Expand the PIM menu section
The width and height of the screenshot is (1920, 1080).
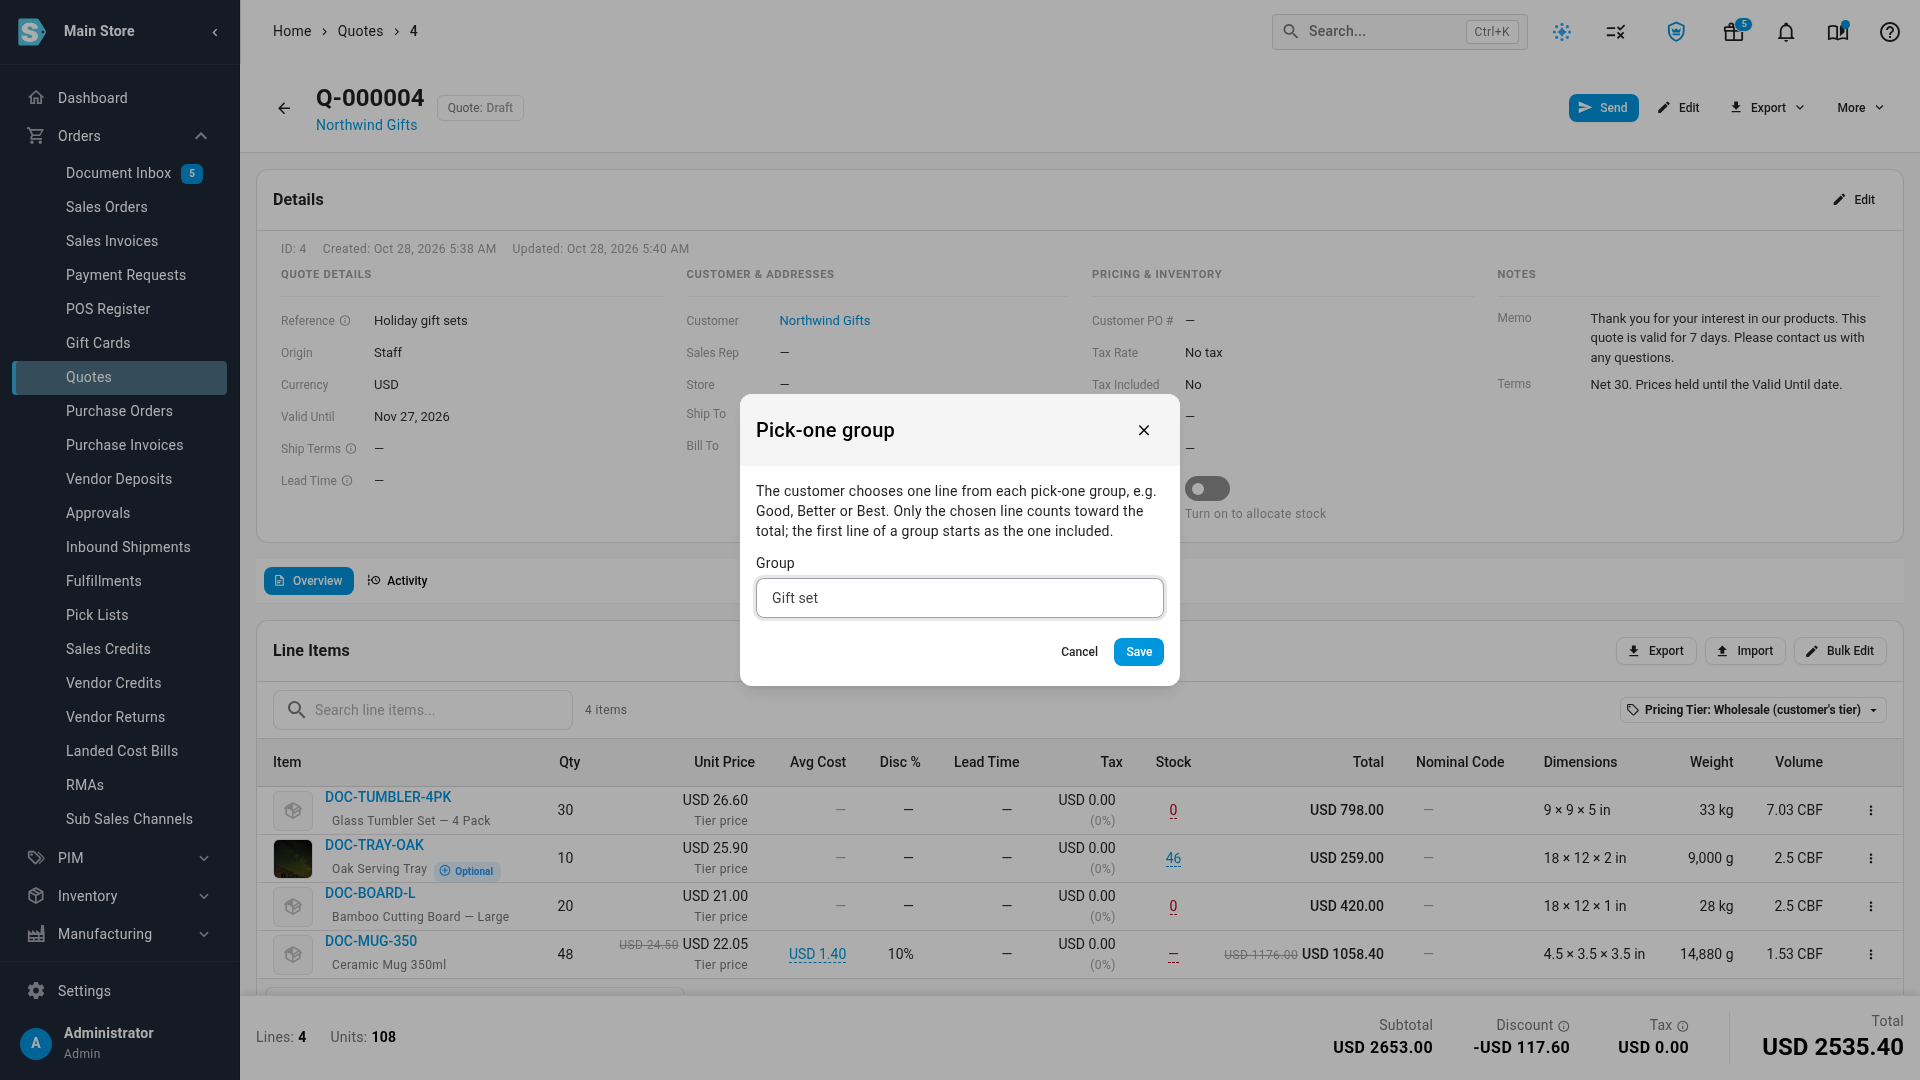pyautogui.click(x=204, y=858)
